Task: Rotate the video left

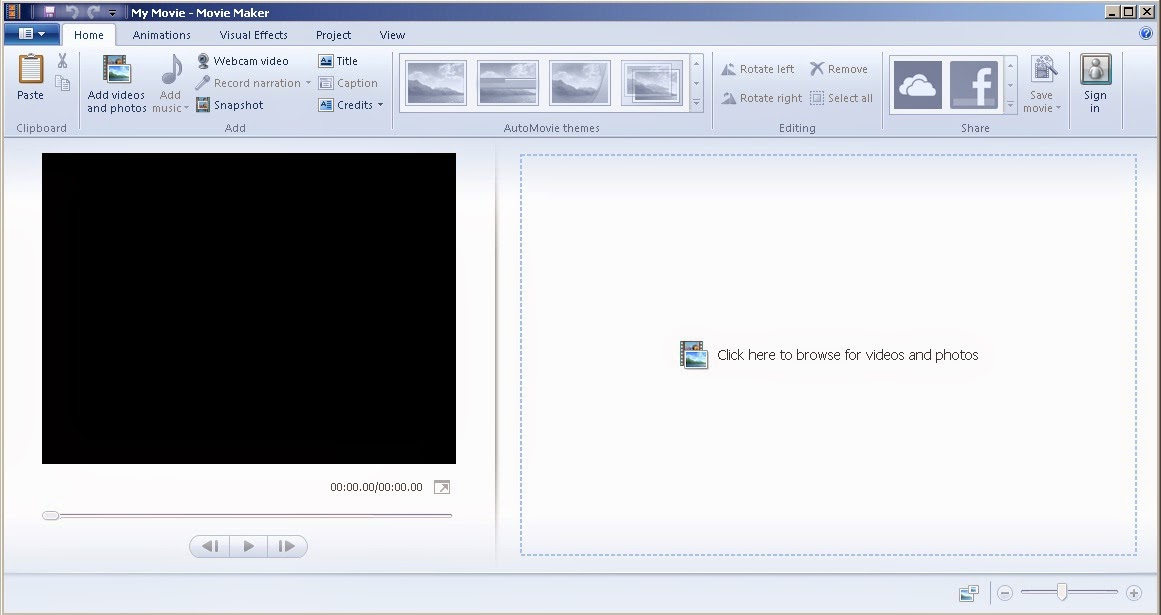Action: pyautogui.click(x=757, y=68)
